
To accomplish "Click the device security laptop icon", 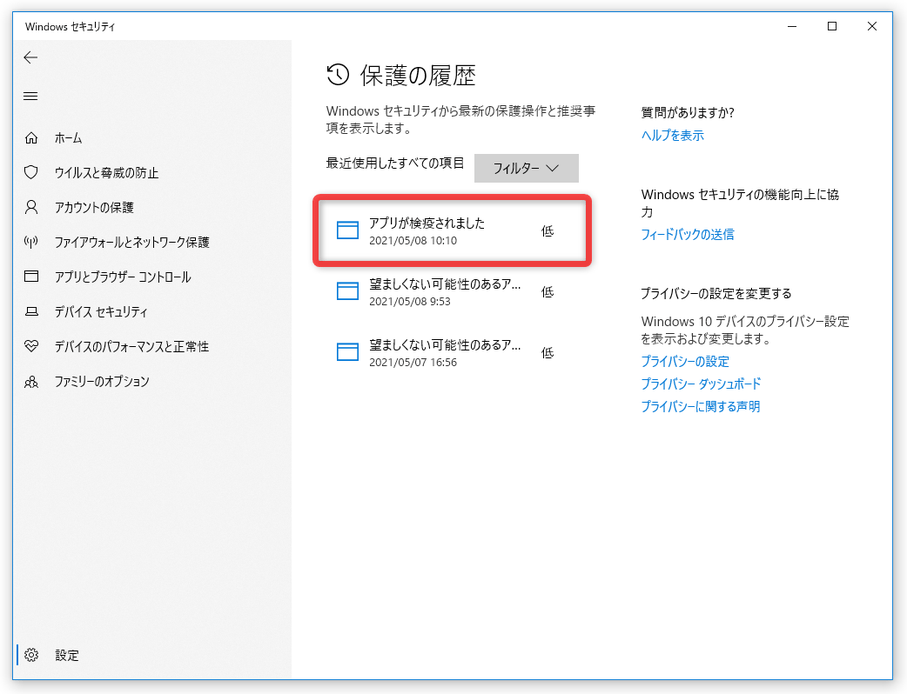I will tap(31, 312).
